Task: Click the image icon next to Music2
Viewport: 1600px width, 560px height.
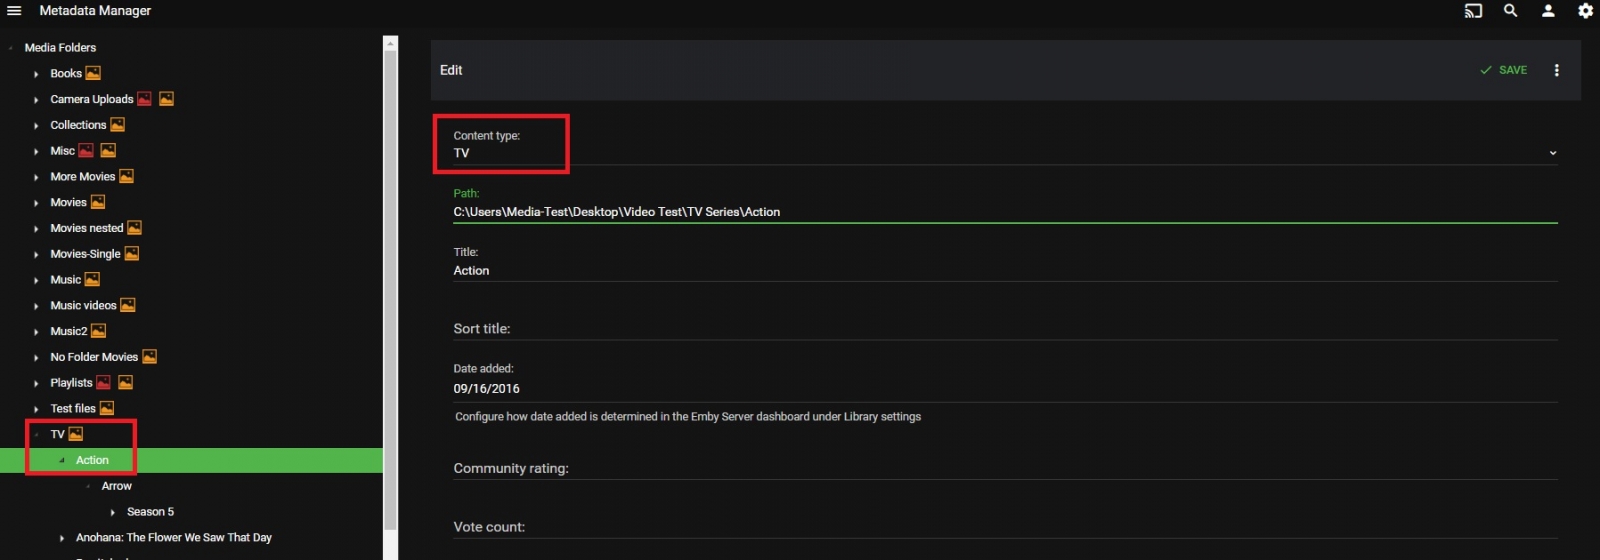Action: [x=98, y=331]
